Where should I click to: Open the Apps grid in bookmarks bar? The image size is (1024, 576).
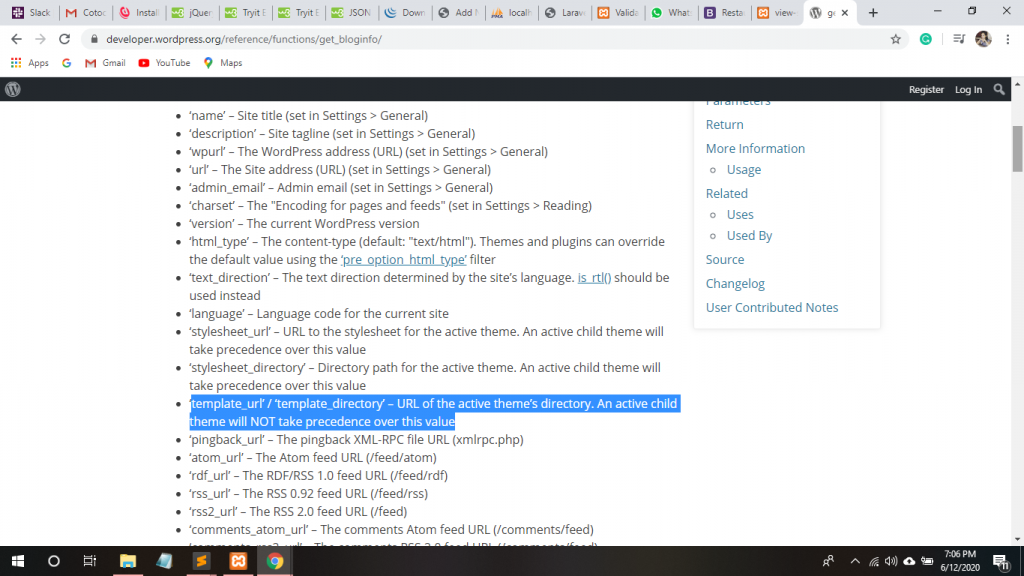point(30,63)
